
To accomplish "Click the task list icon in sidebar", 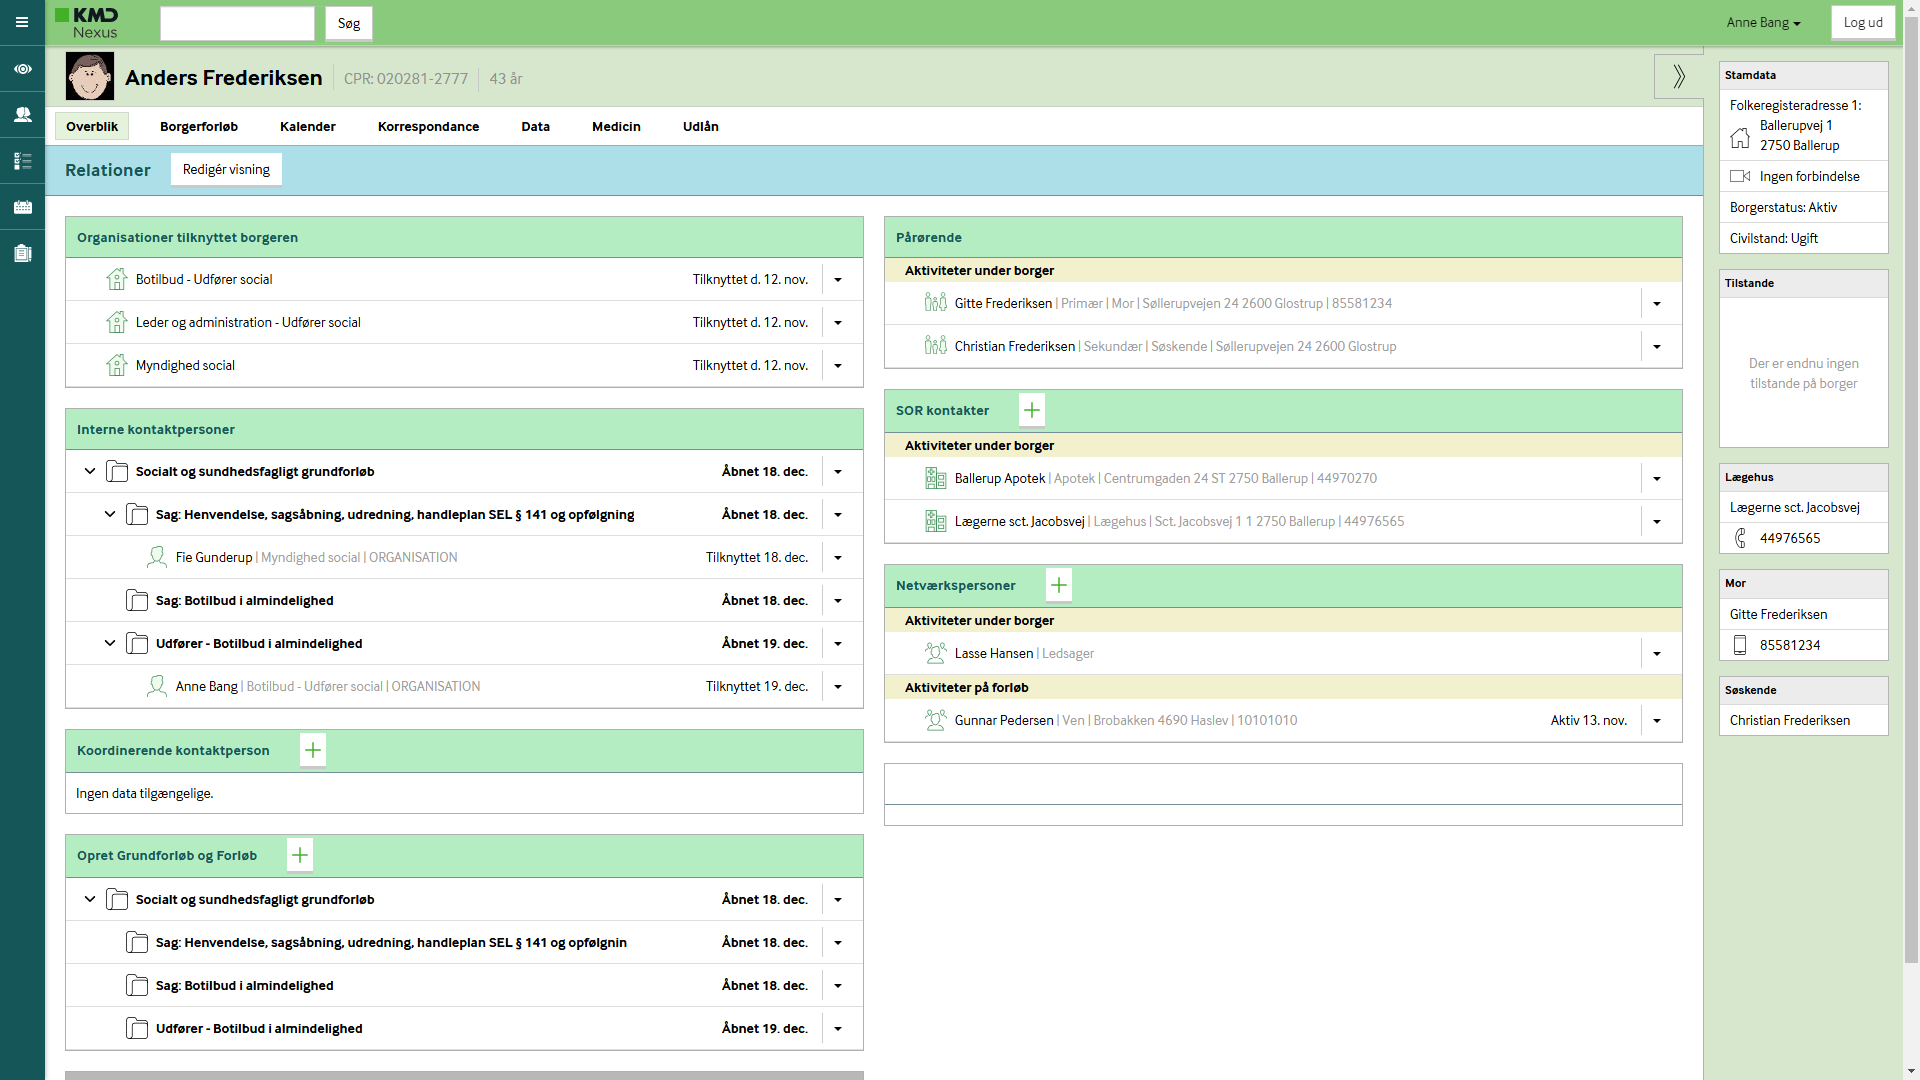I will click(x=22, y=161).
